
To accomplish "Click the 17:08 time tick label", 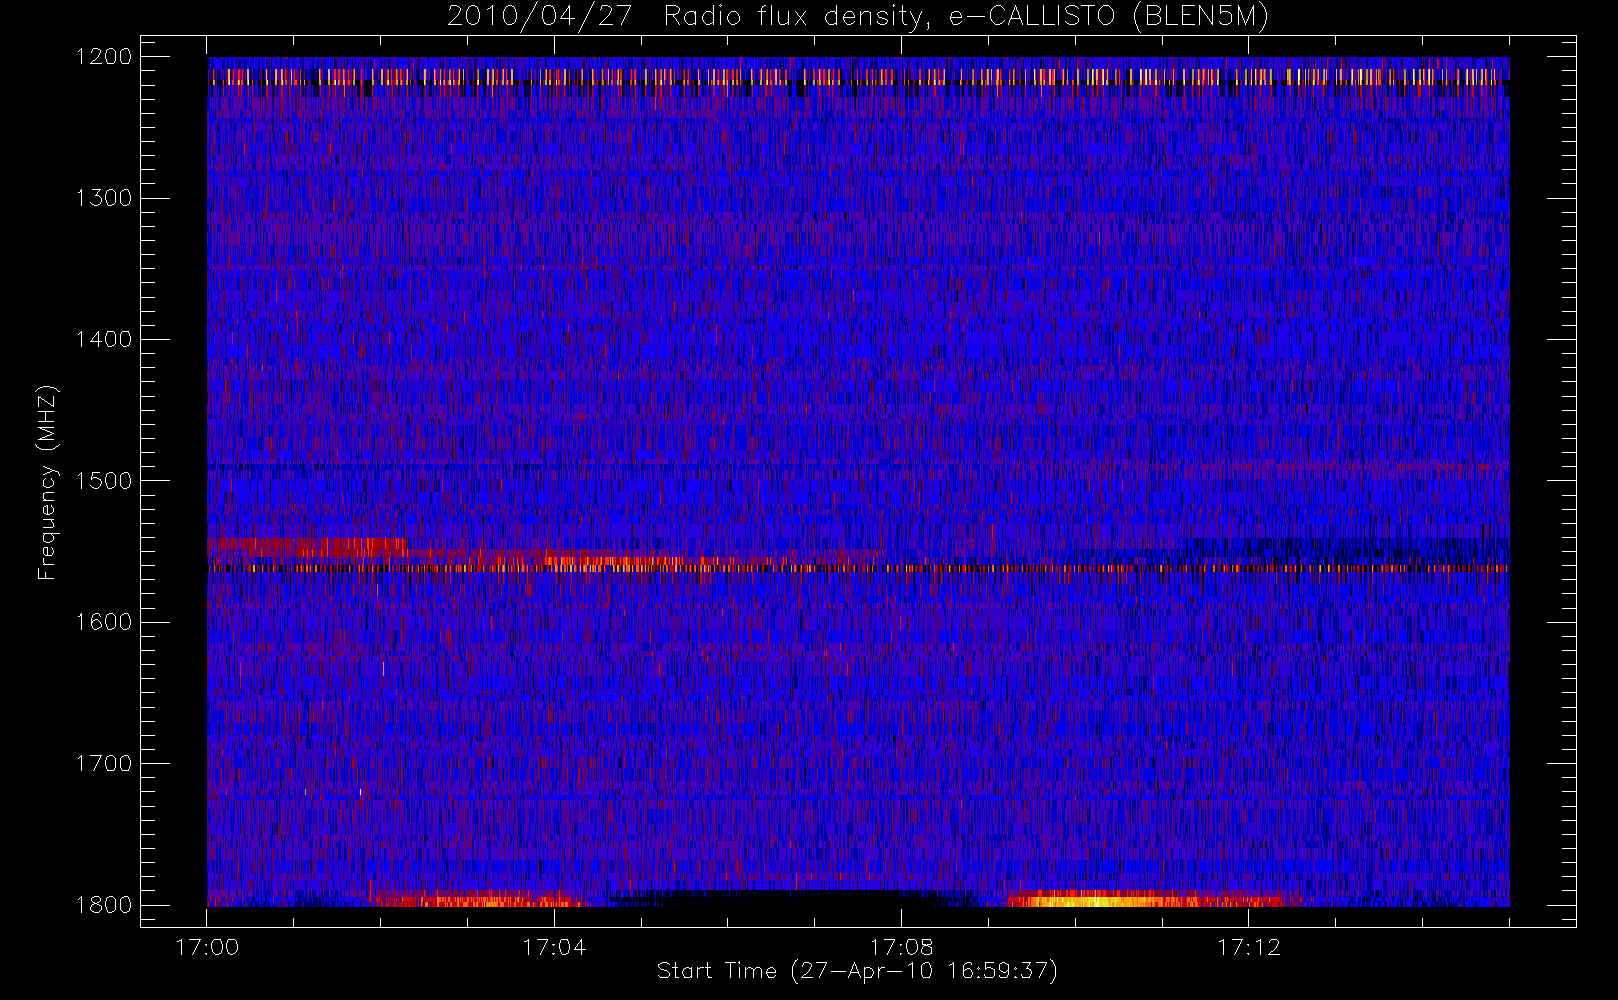I will (x=901, y=947).
